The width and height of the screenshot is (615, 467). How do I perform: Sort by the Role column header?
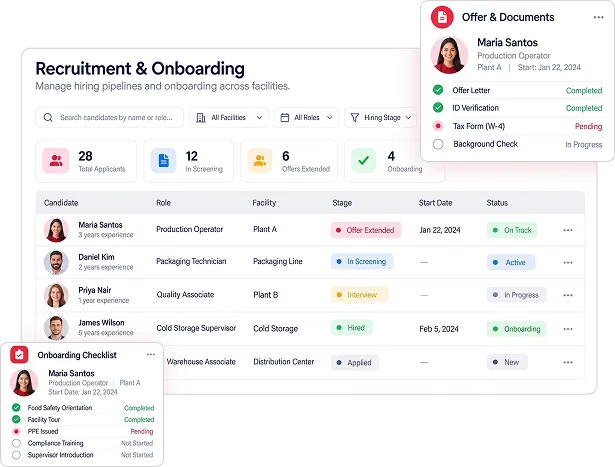pos(163,203)
